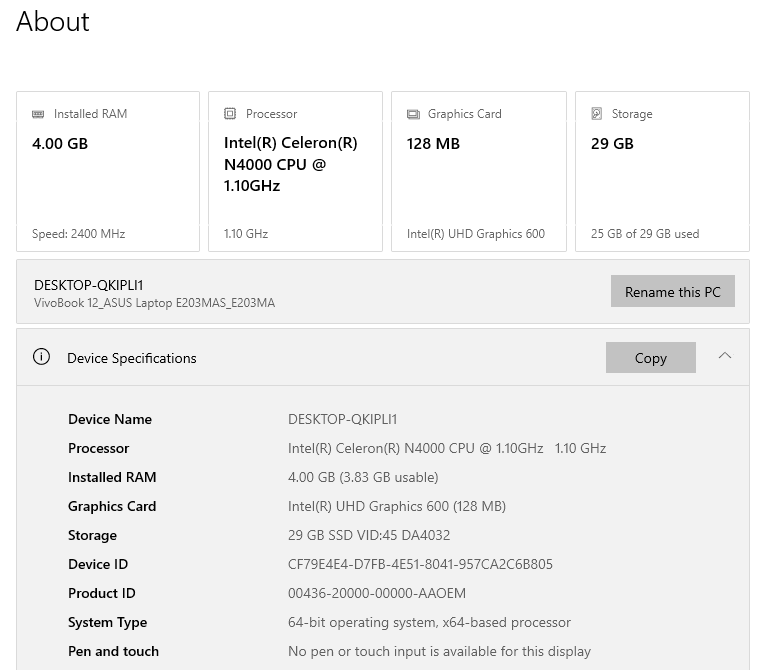The width and height of the screenshot is (757, 670).
Task: Click the Storage drive icon
Action: [x=597, y=114]
